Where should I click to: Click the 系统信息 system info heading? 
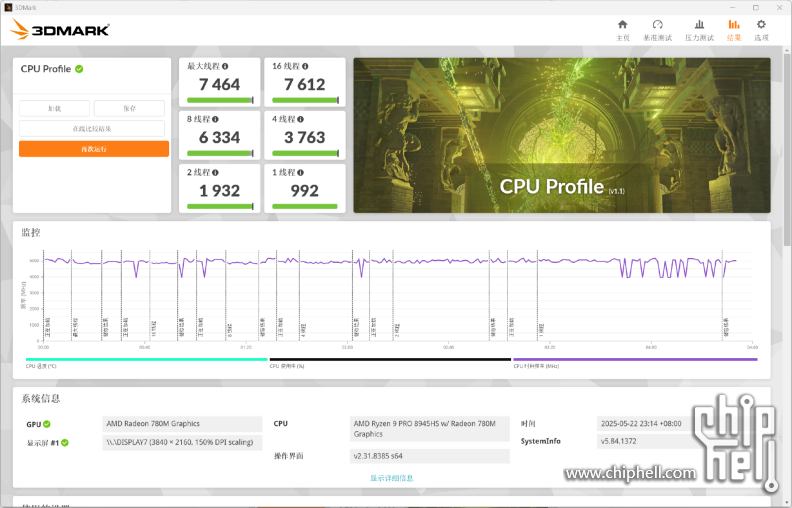point(40,398)
